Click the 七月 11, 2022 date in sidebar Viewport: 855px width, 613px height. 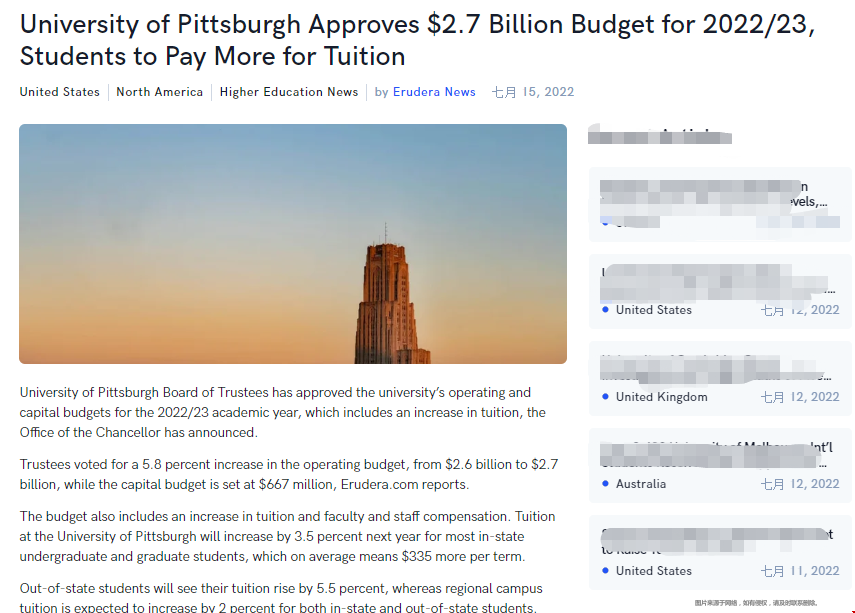tap(799, 571)
